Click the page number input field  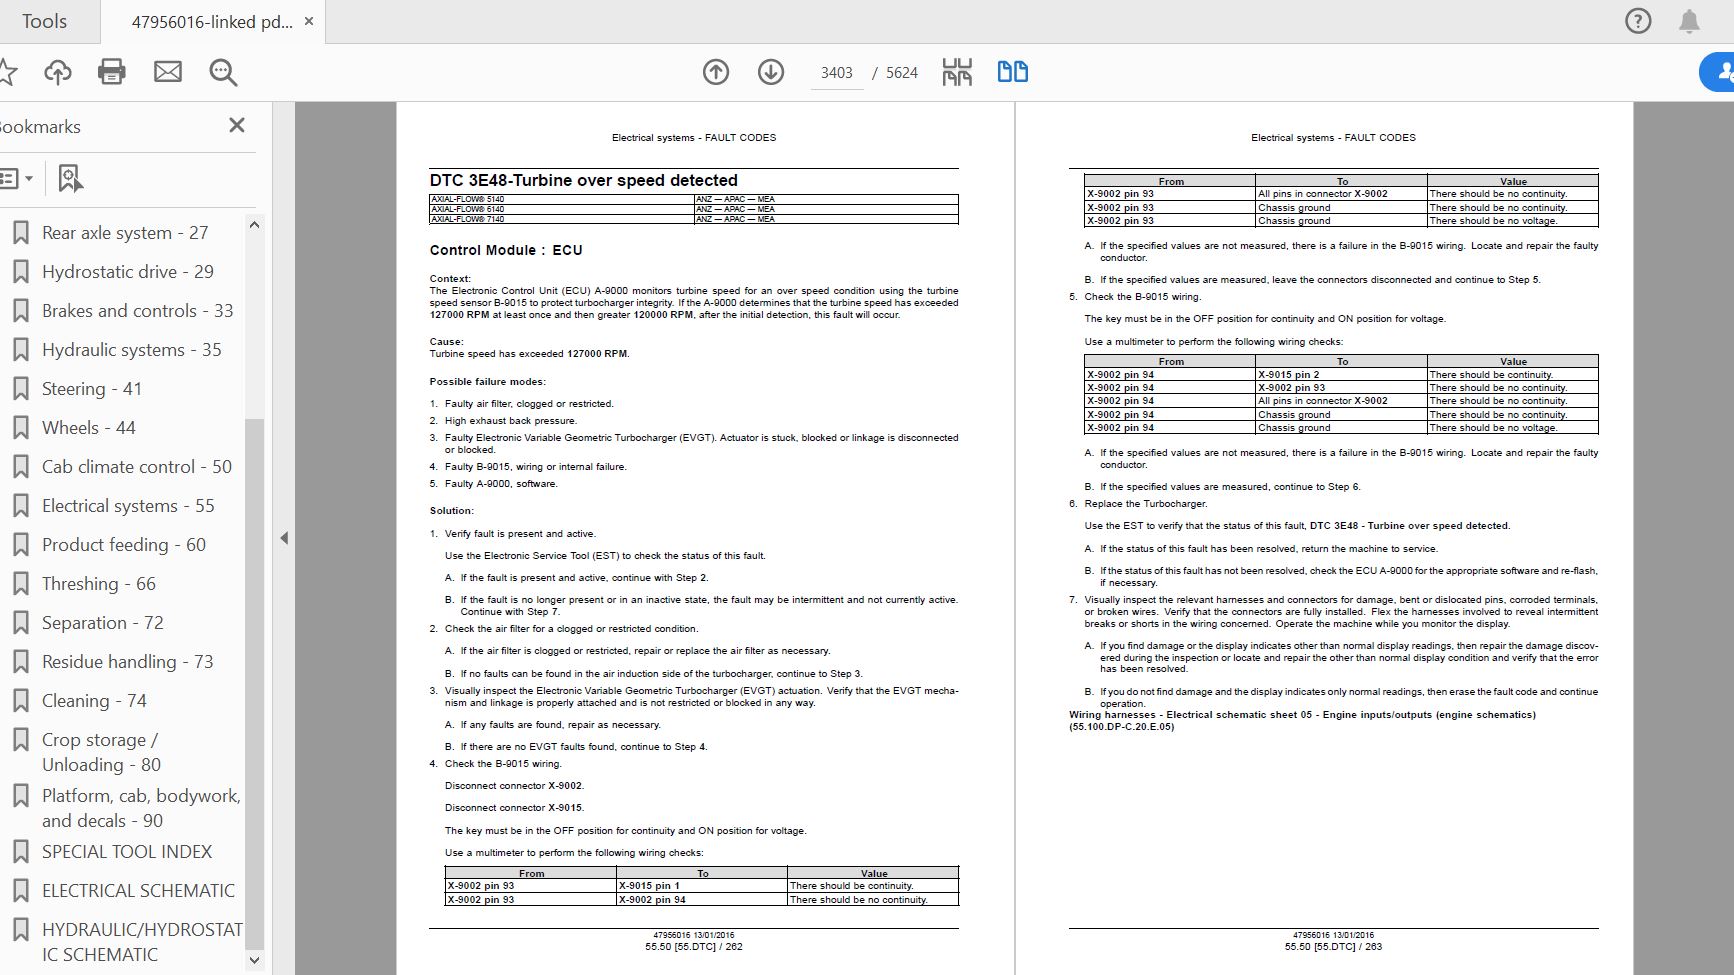point(836,73)
